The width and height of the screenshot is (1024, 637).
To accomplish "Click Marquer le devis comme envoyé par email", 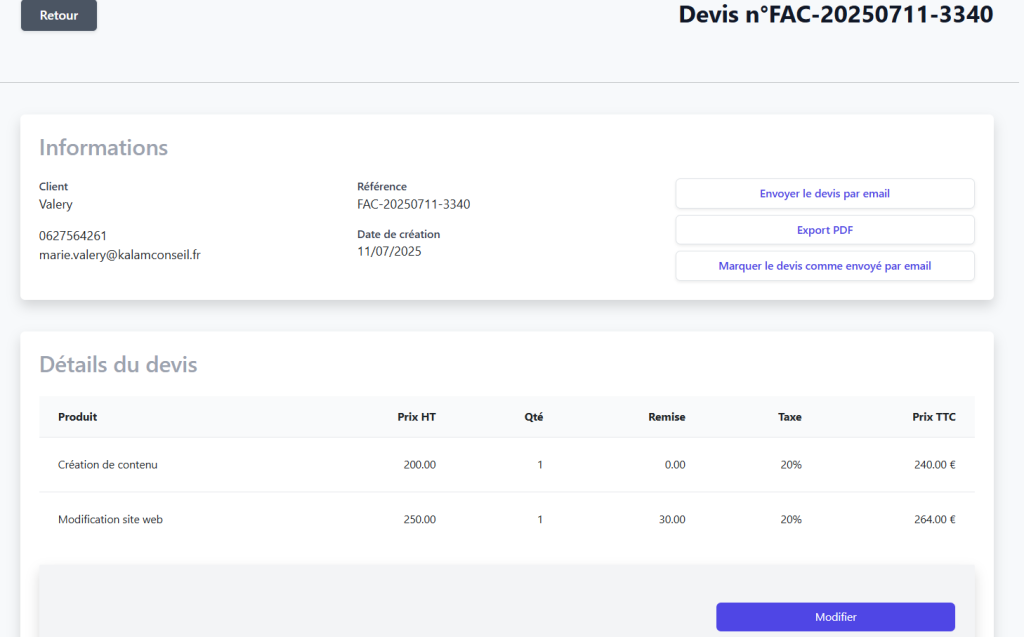I will point(824,265).
